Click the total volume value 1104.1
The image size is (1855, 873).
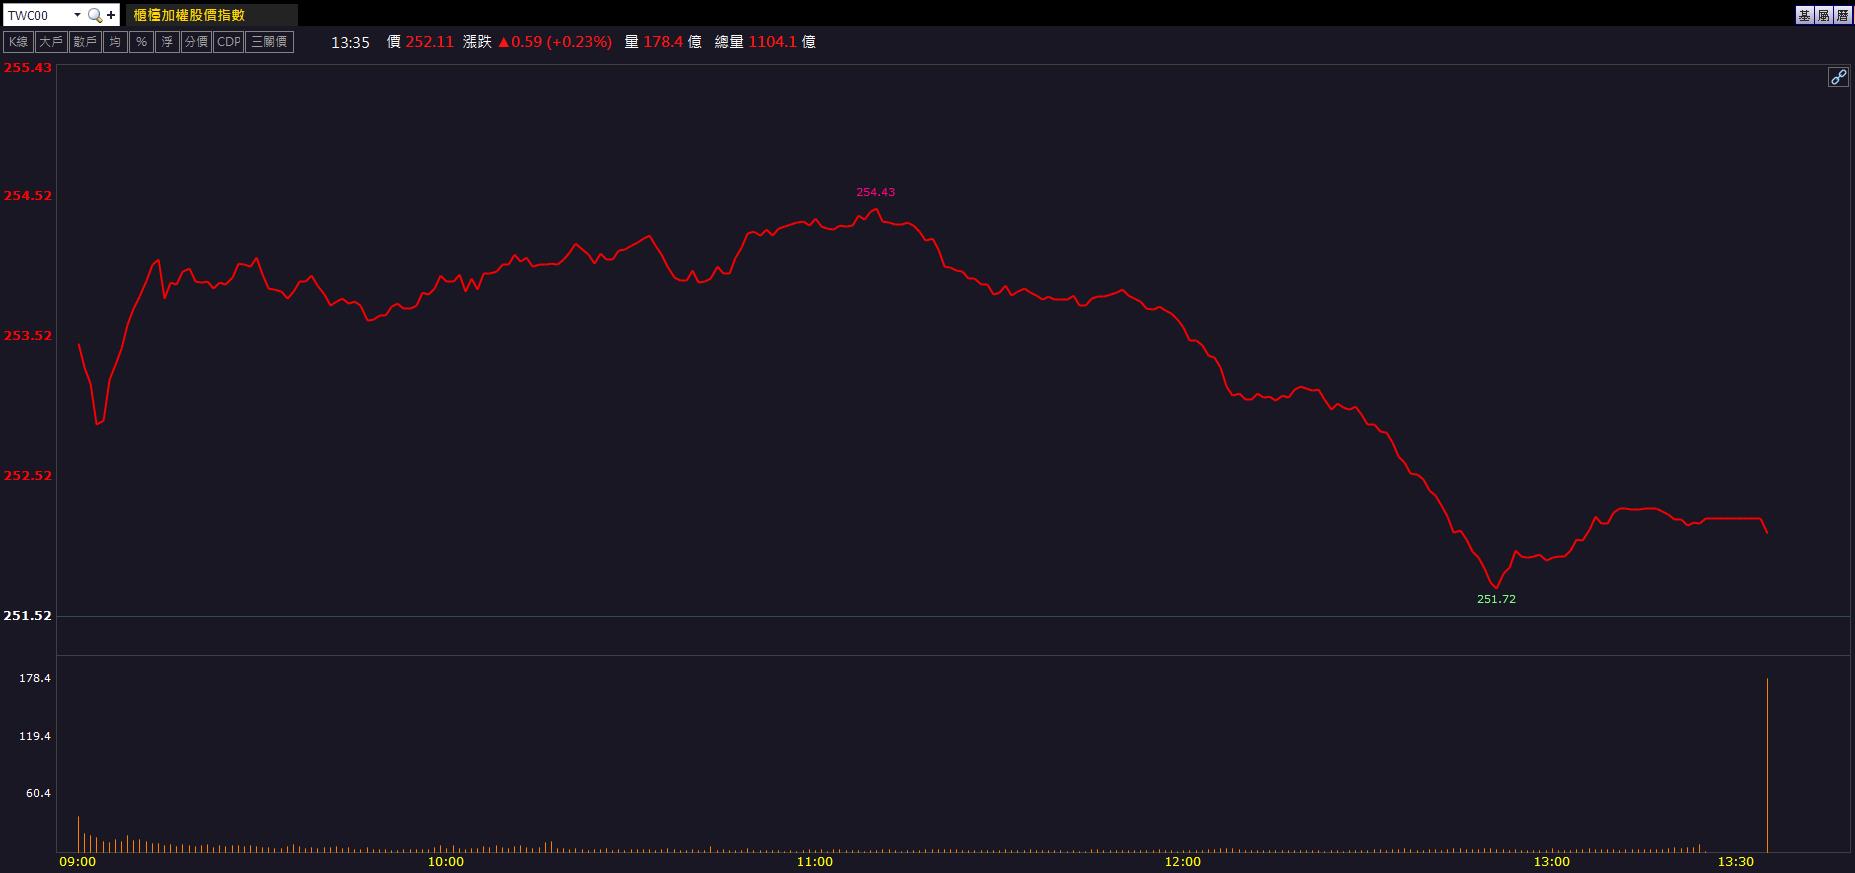tap(773, 42)
